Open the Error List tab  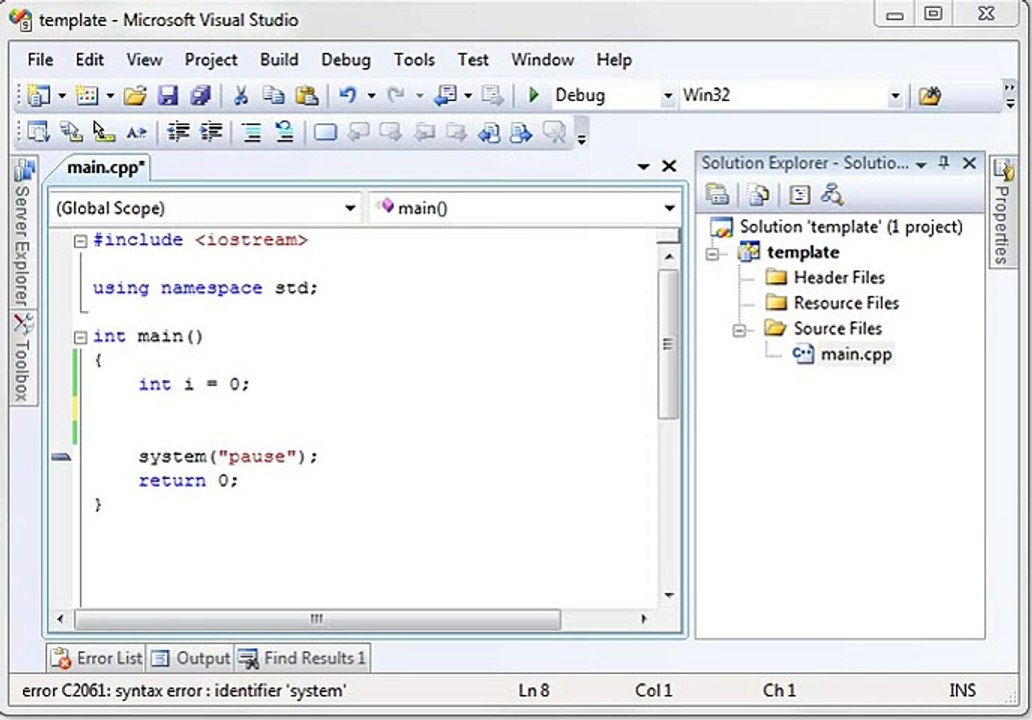pos(97,658)
